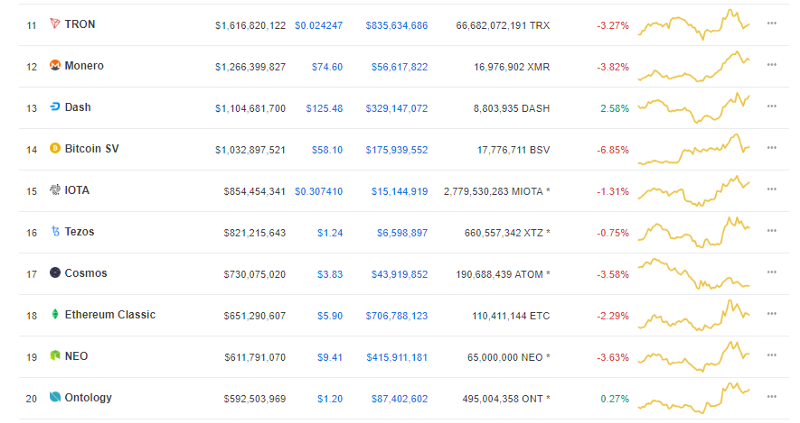Click Ontology volume $87,402,602
800x423 pixels.
click(399, 399)
